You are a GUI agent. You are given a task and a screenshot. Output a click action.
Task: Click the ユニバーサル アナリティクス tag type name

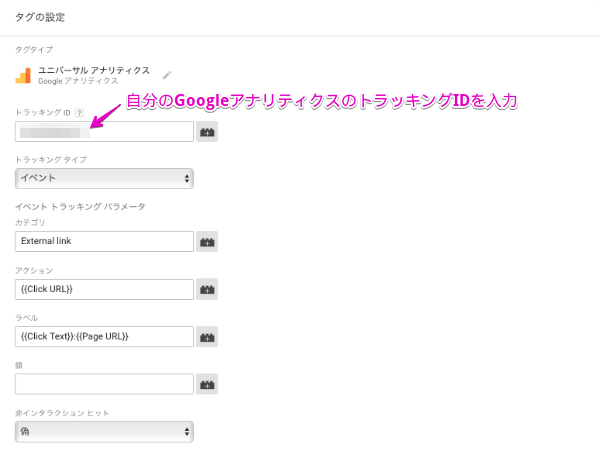[x=94, y=70]
